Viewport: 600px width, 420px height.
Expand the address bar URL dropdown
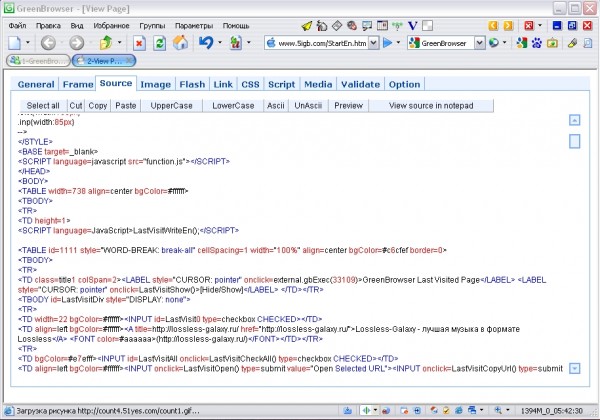click(x=374, y=43)
